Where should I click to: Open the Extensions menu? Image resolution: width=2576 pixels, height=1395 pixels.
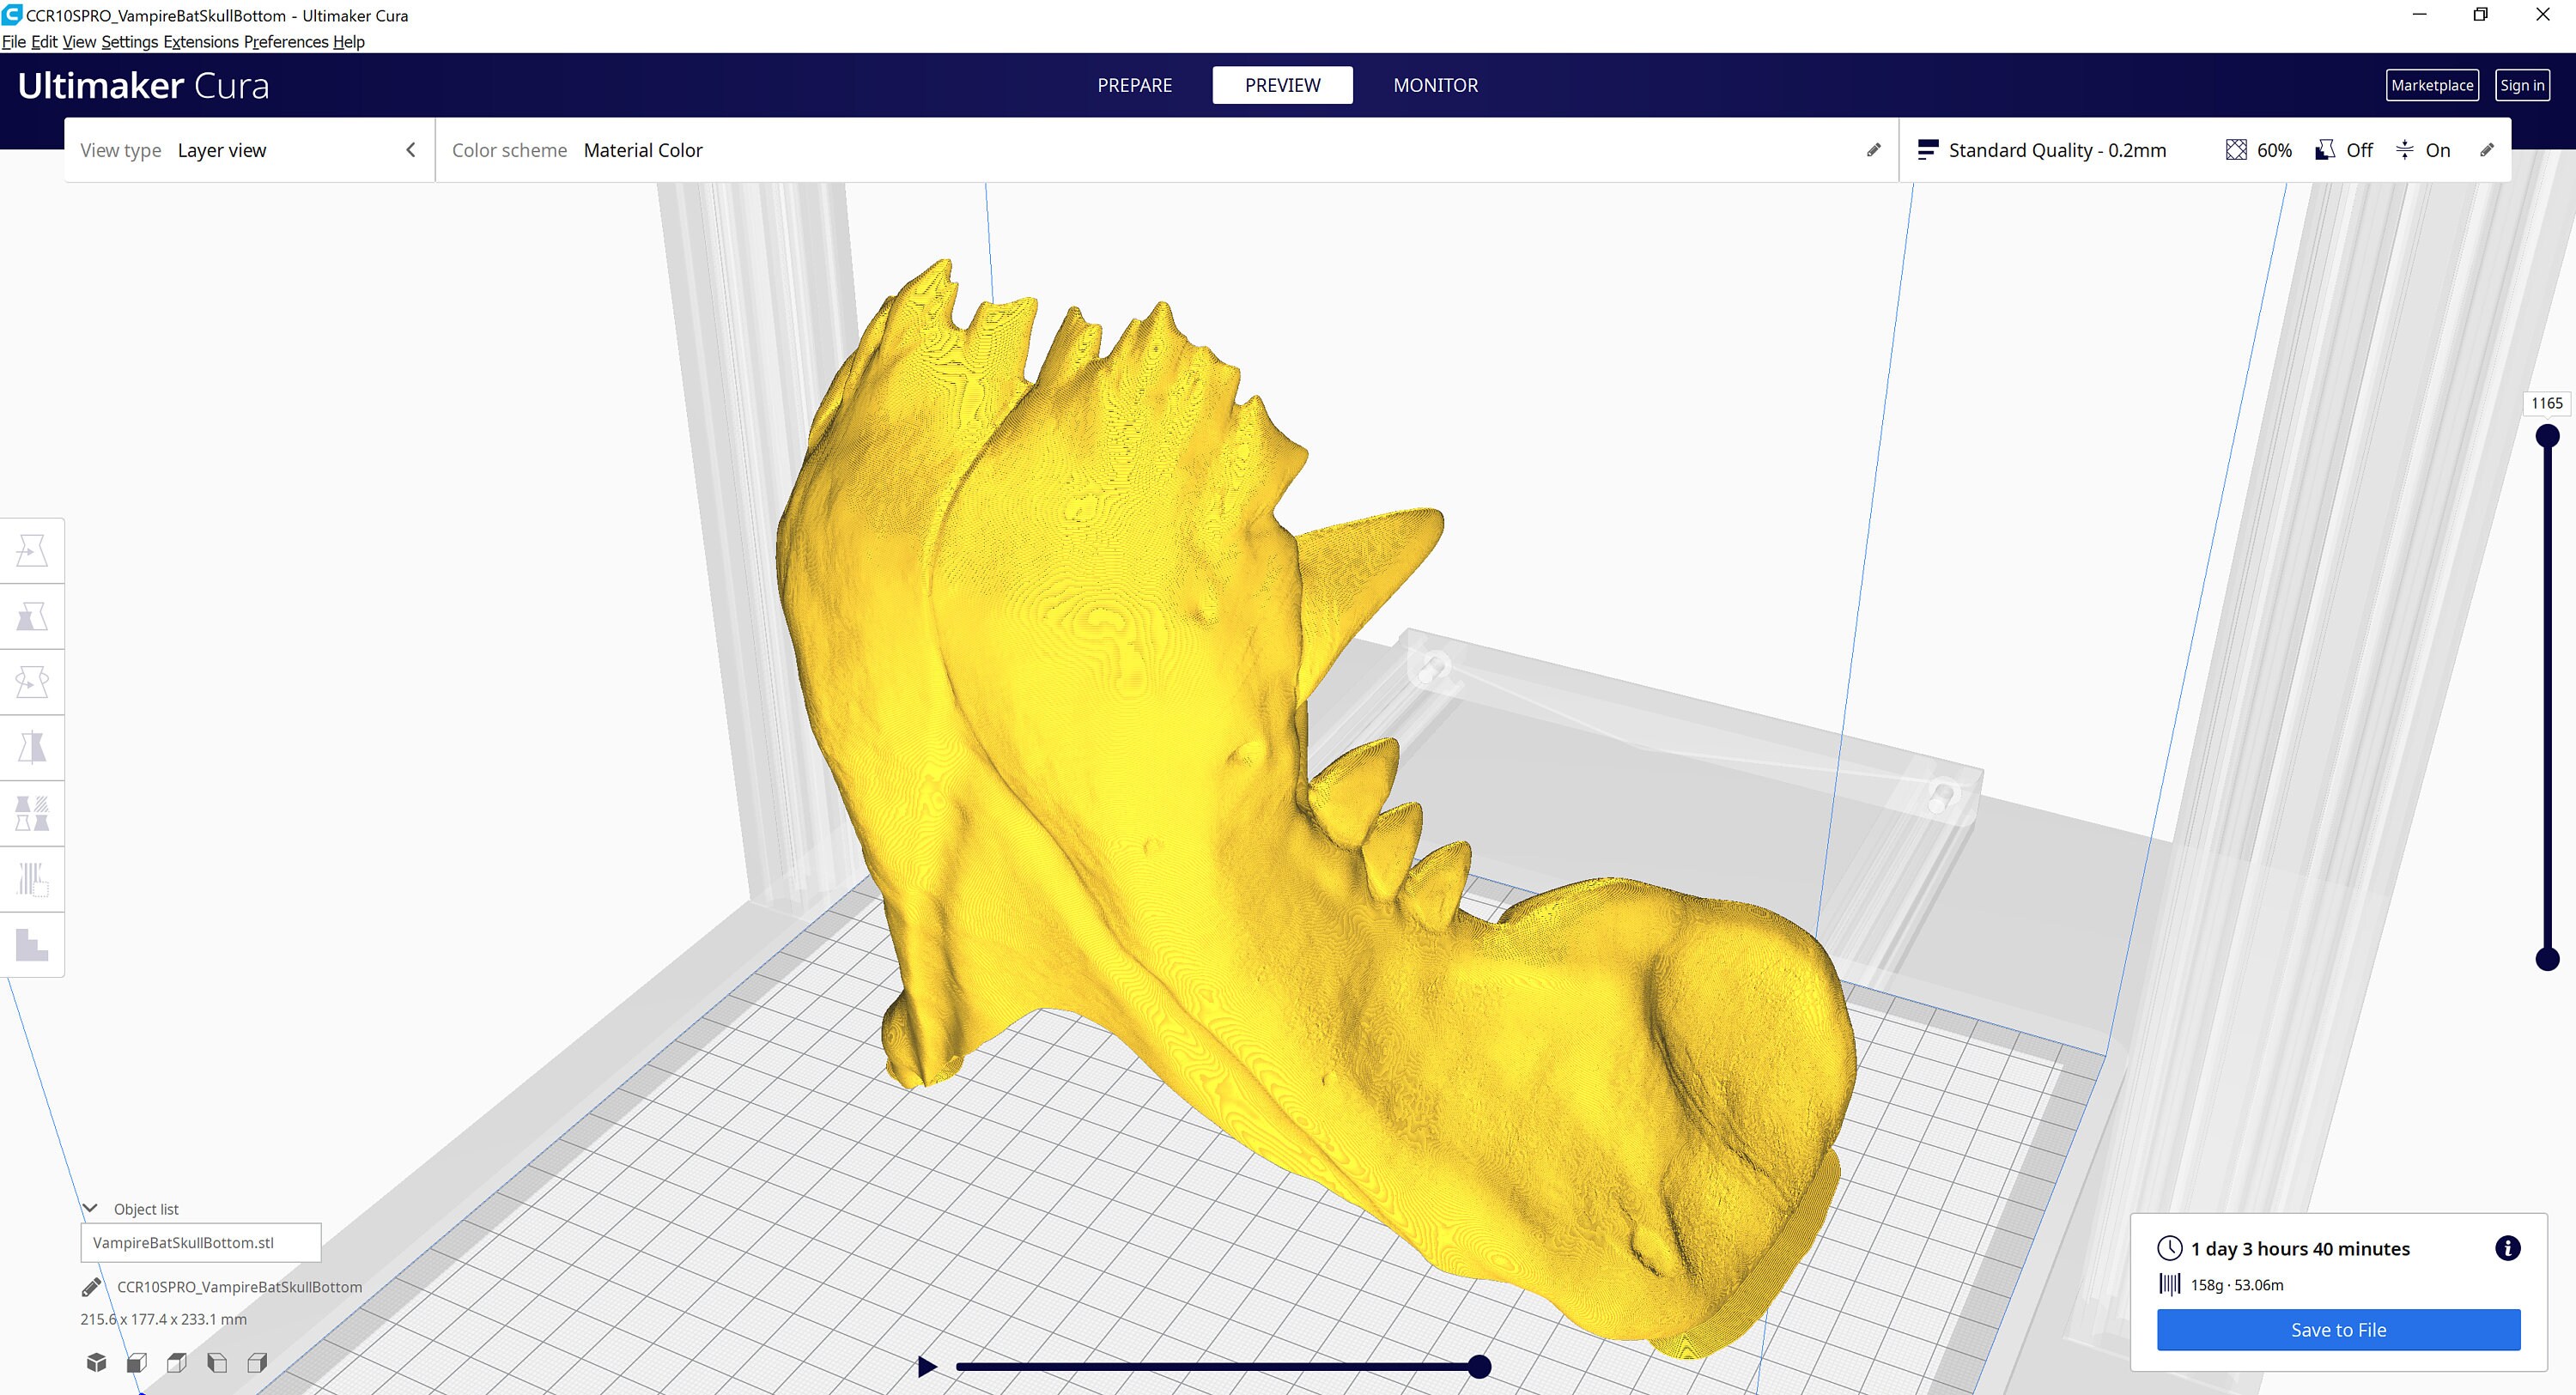[201, 42]
